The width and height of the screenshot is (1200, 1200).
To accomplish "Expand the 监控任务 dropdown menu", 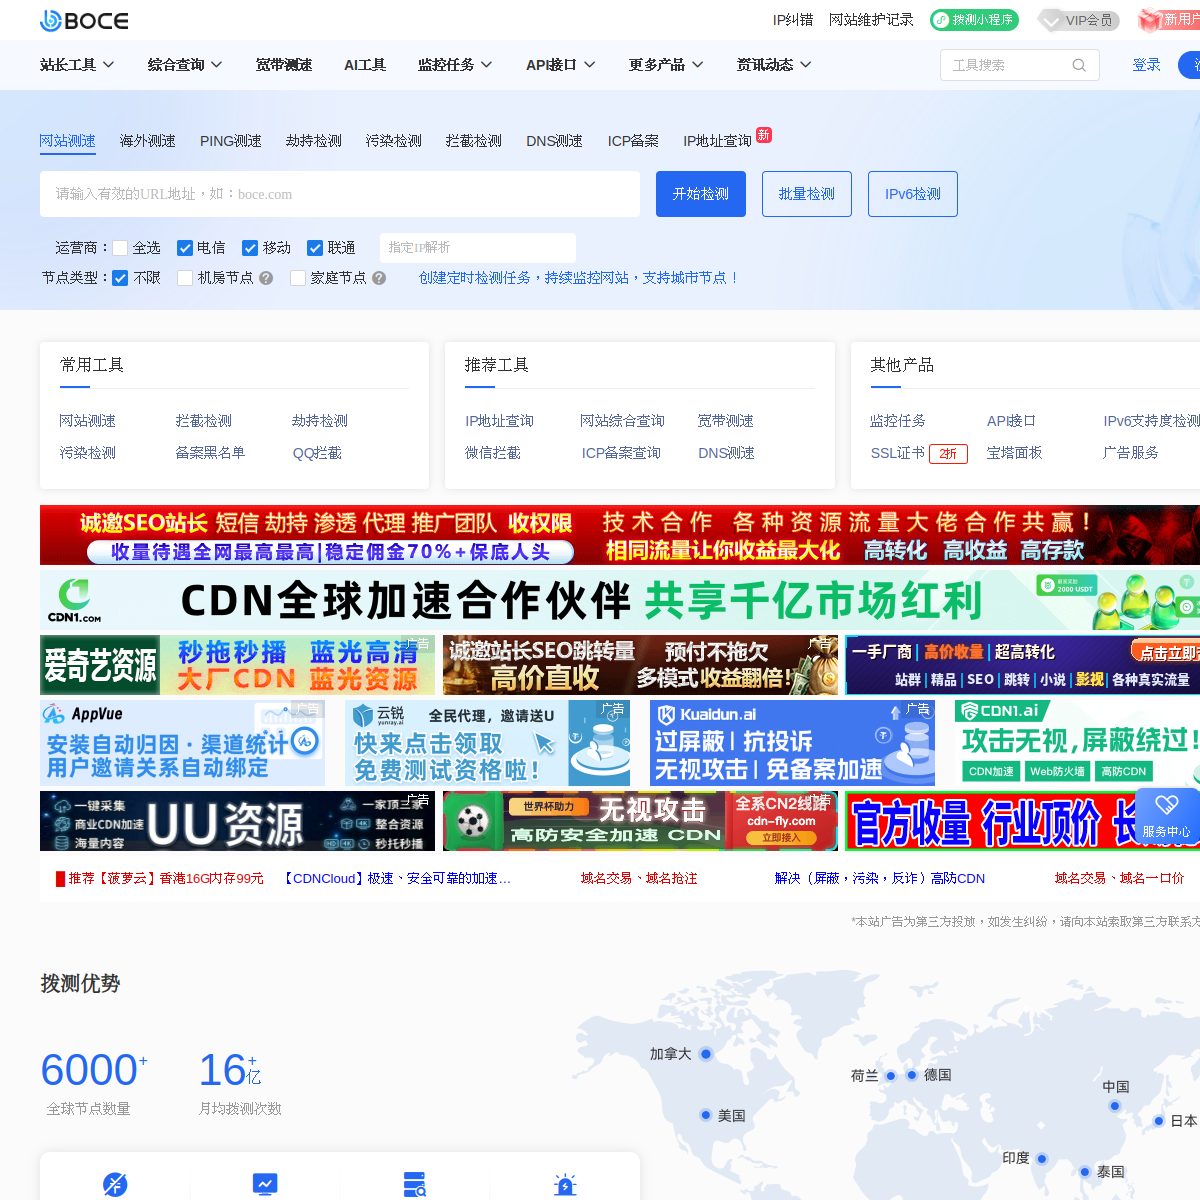I will pos(455,65).
